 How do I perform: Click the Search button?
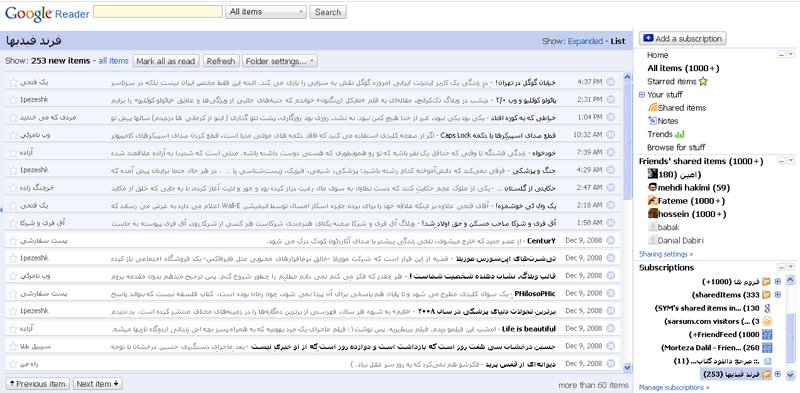(x=328, y=12)
